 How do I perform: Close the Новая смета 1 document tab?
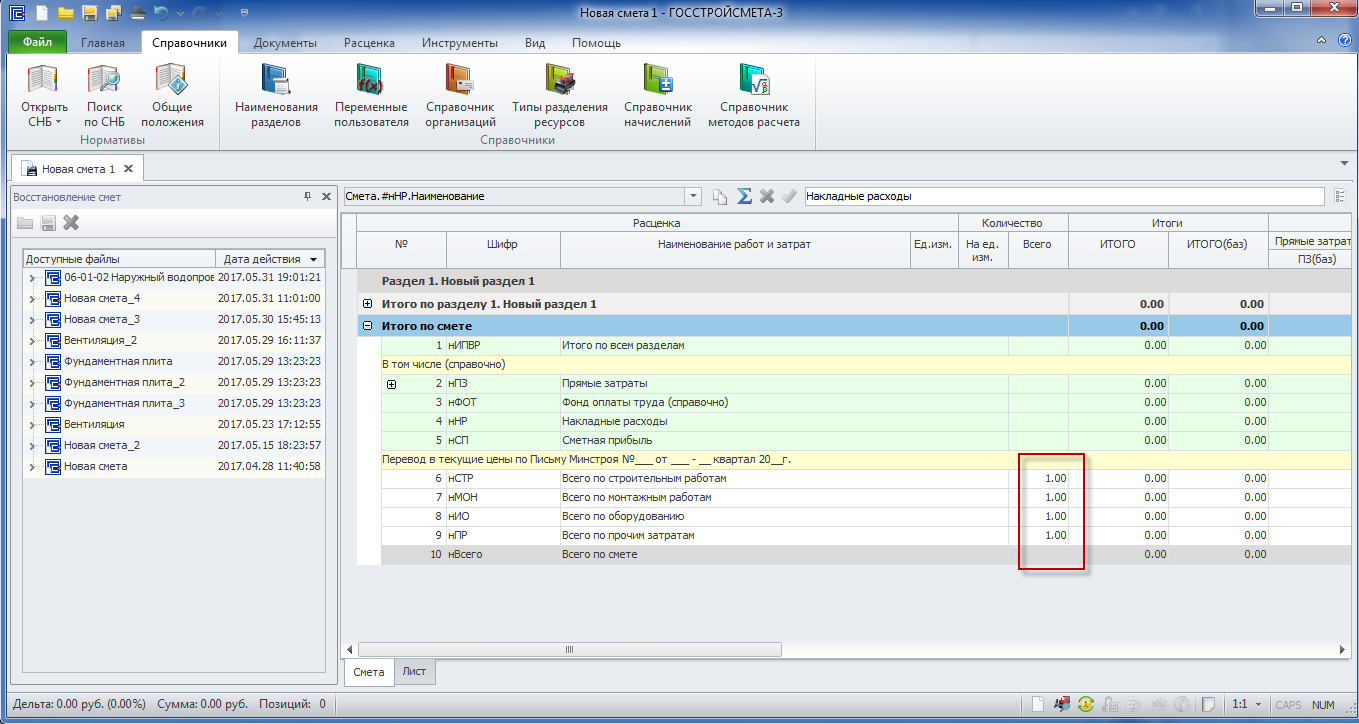pos(129,169)
